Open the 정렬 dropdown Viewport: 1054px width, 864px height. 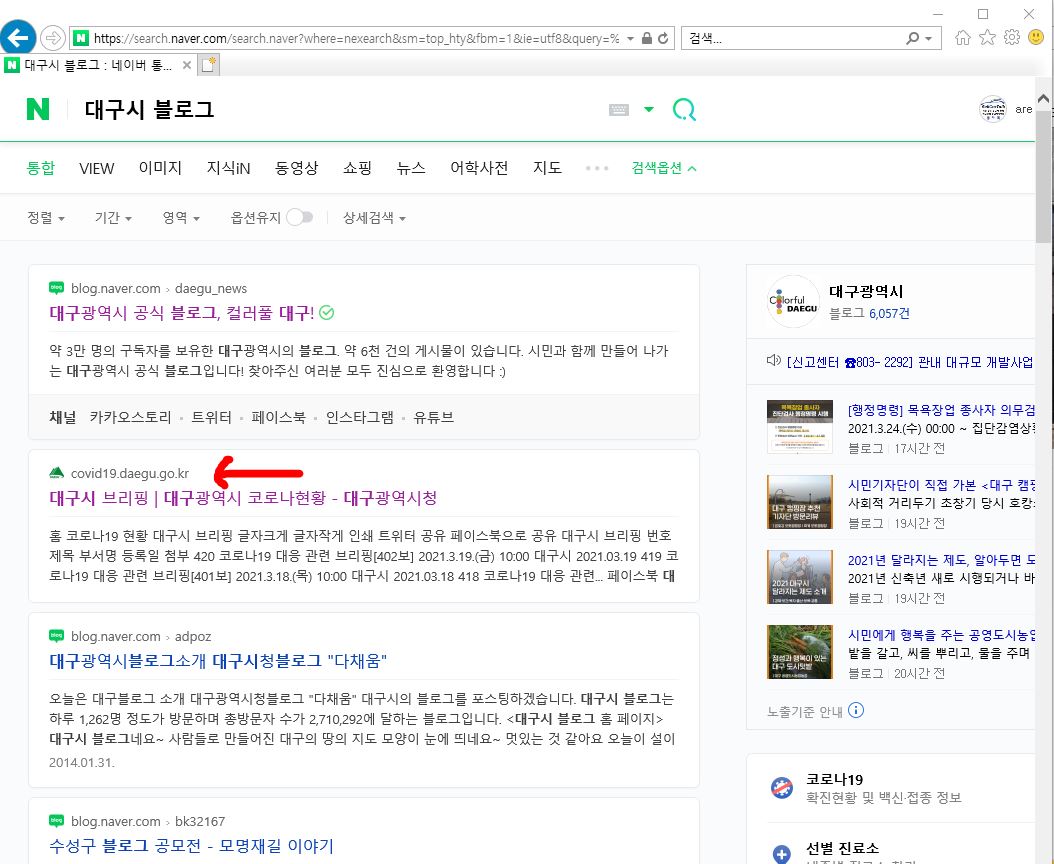point(46,218)
